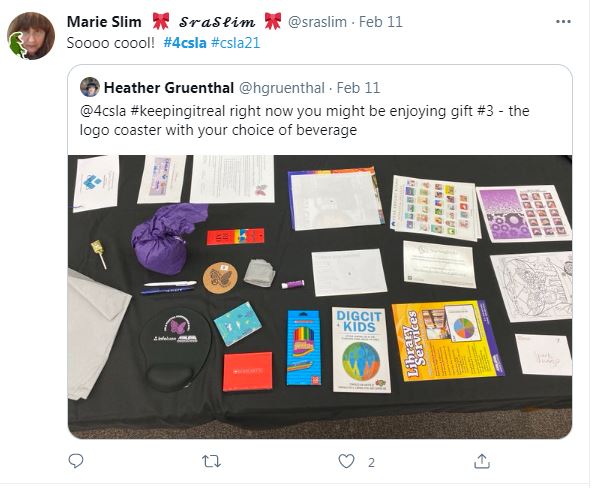Open the share tweet icon
This screenshot has height=488, width=605.
tap(482, 461)
